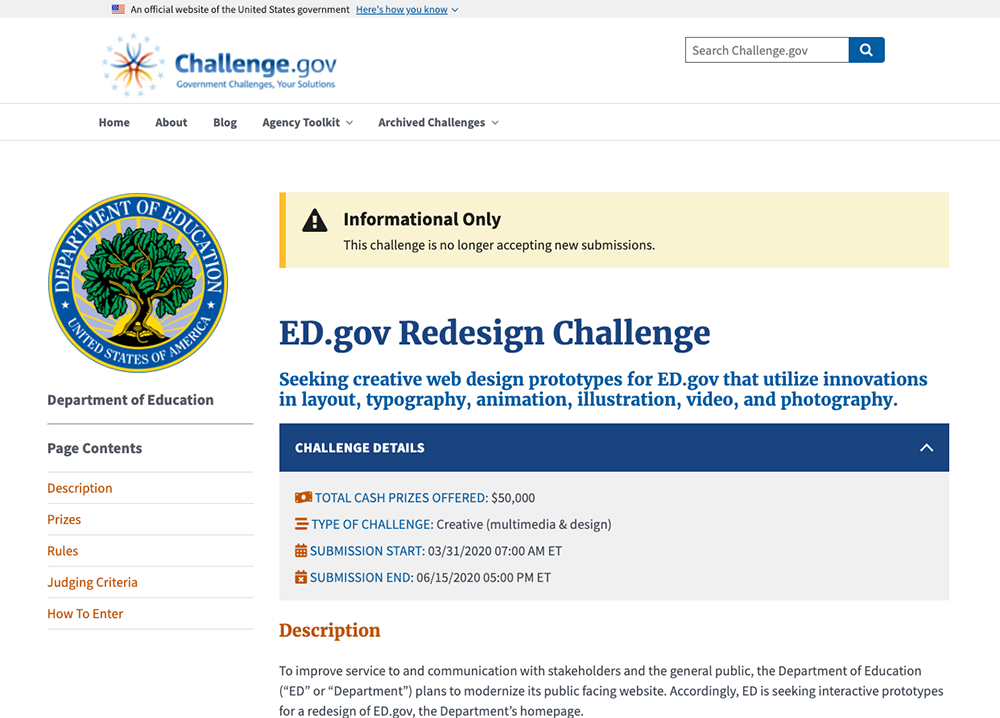Screen dimensions: 1000x718
Task: Click the How To Enter link
Action: click(x=85, y=613)
